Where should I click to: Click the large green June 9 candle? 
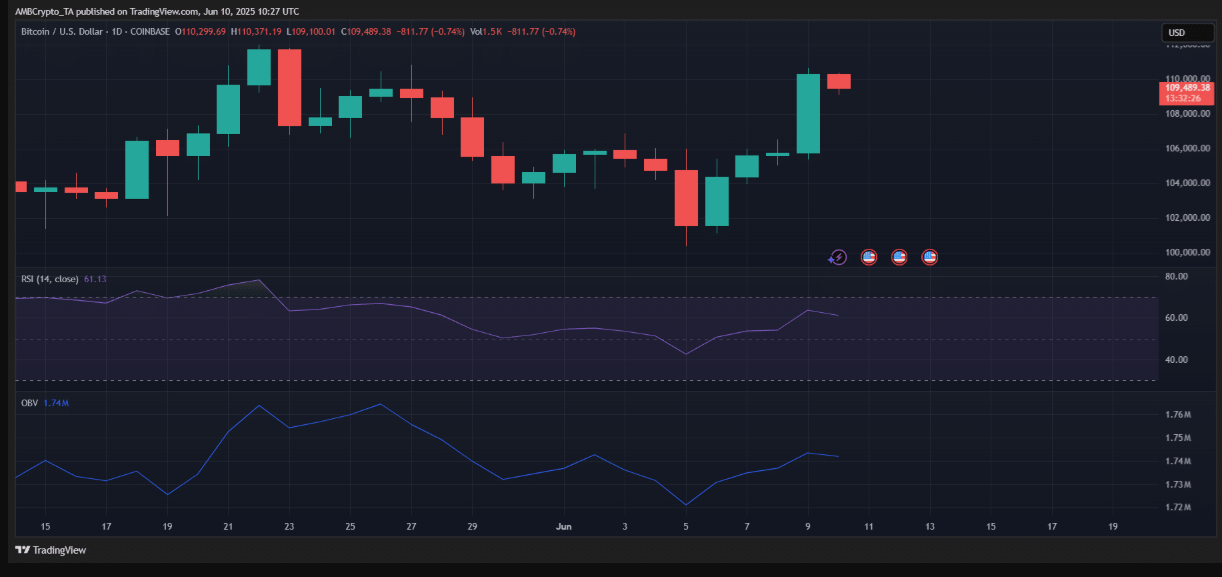pos(808,113)
